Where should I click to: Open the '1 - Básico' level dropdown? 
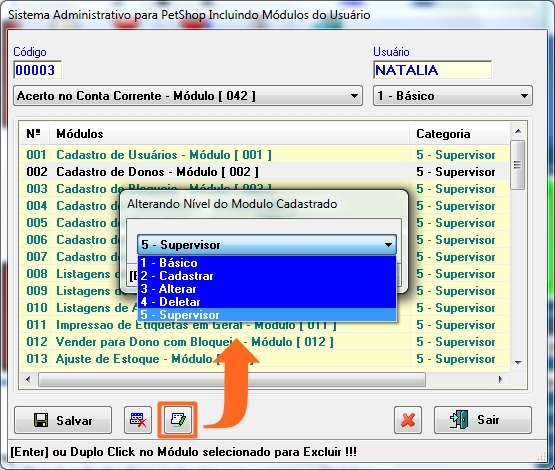(x=453, y=96)
